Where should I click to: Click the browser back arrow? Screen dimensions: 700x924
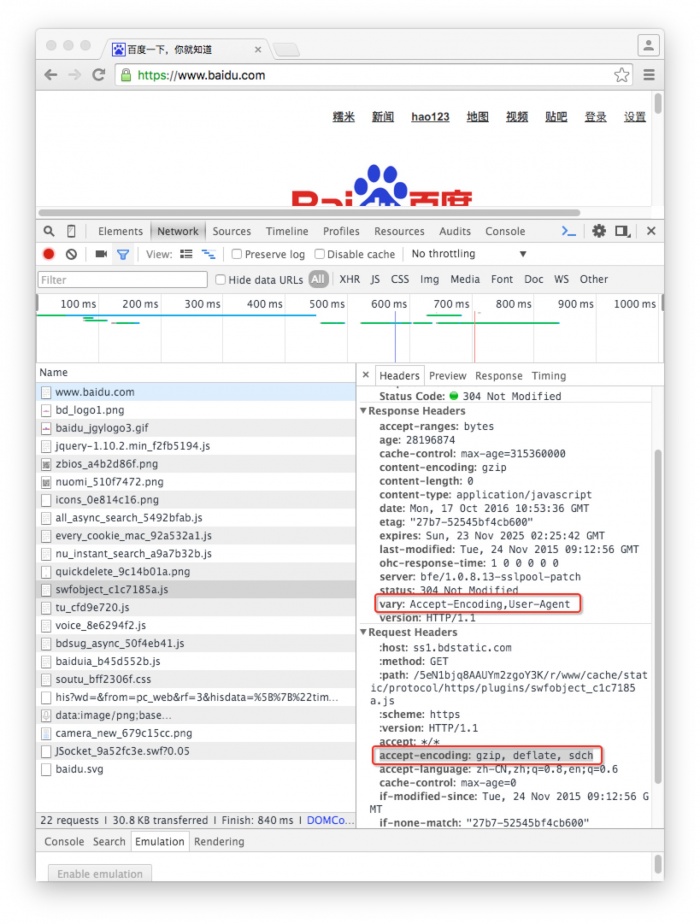(x=51, y=75)
